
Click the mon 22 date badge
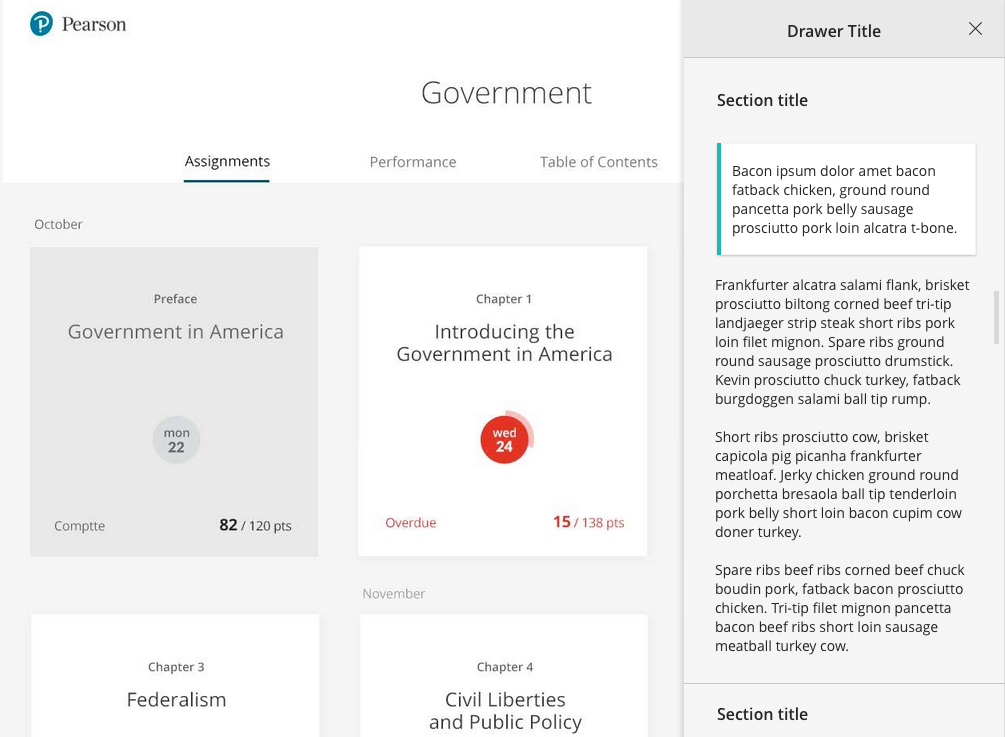point(176,440)
